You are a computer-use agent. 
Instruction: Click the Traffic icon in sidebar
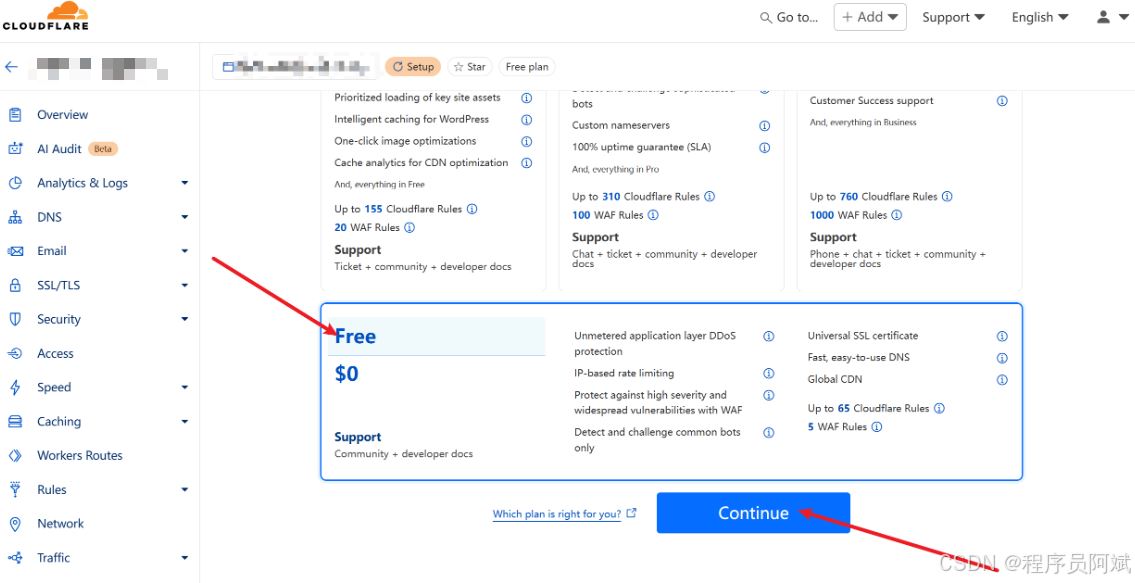click(15, 557)
